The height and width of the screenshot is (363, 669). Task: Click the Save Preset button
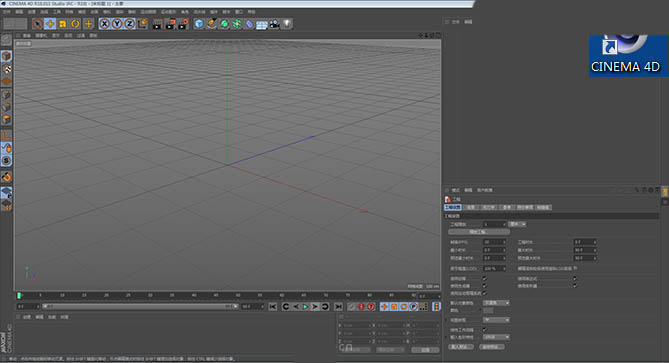[492, 347]
